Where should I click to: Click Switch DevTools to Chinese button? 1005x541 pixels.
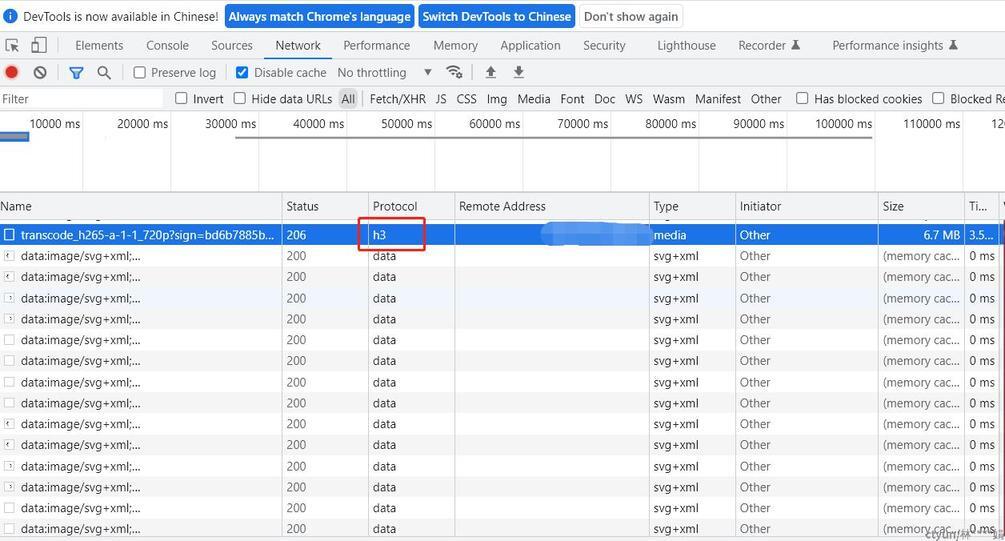click(x=497, y=16)
